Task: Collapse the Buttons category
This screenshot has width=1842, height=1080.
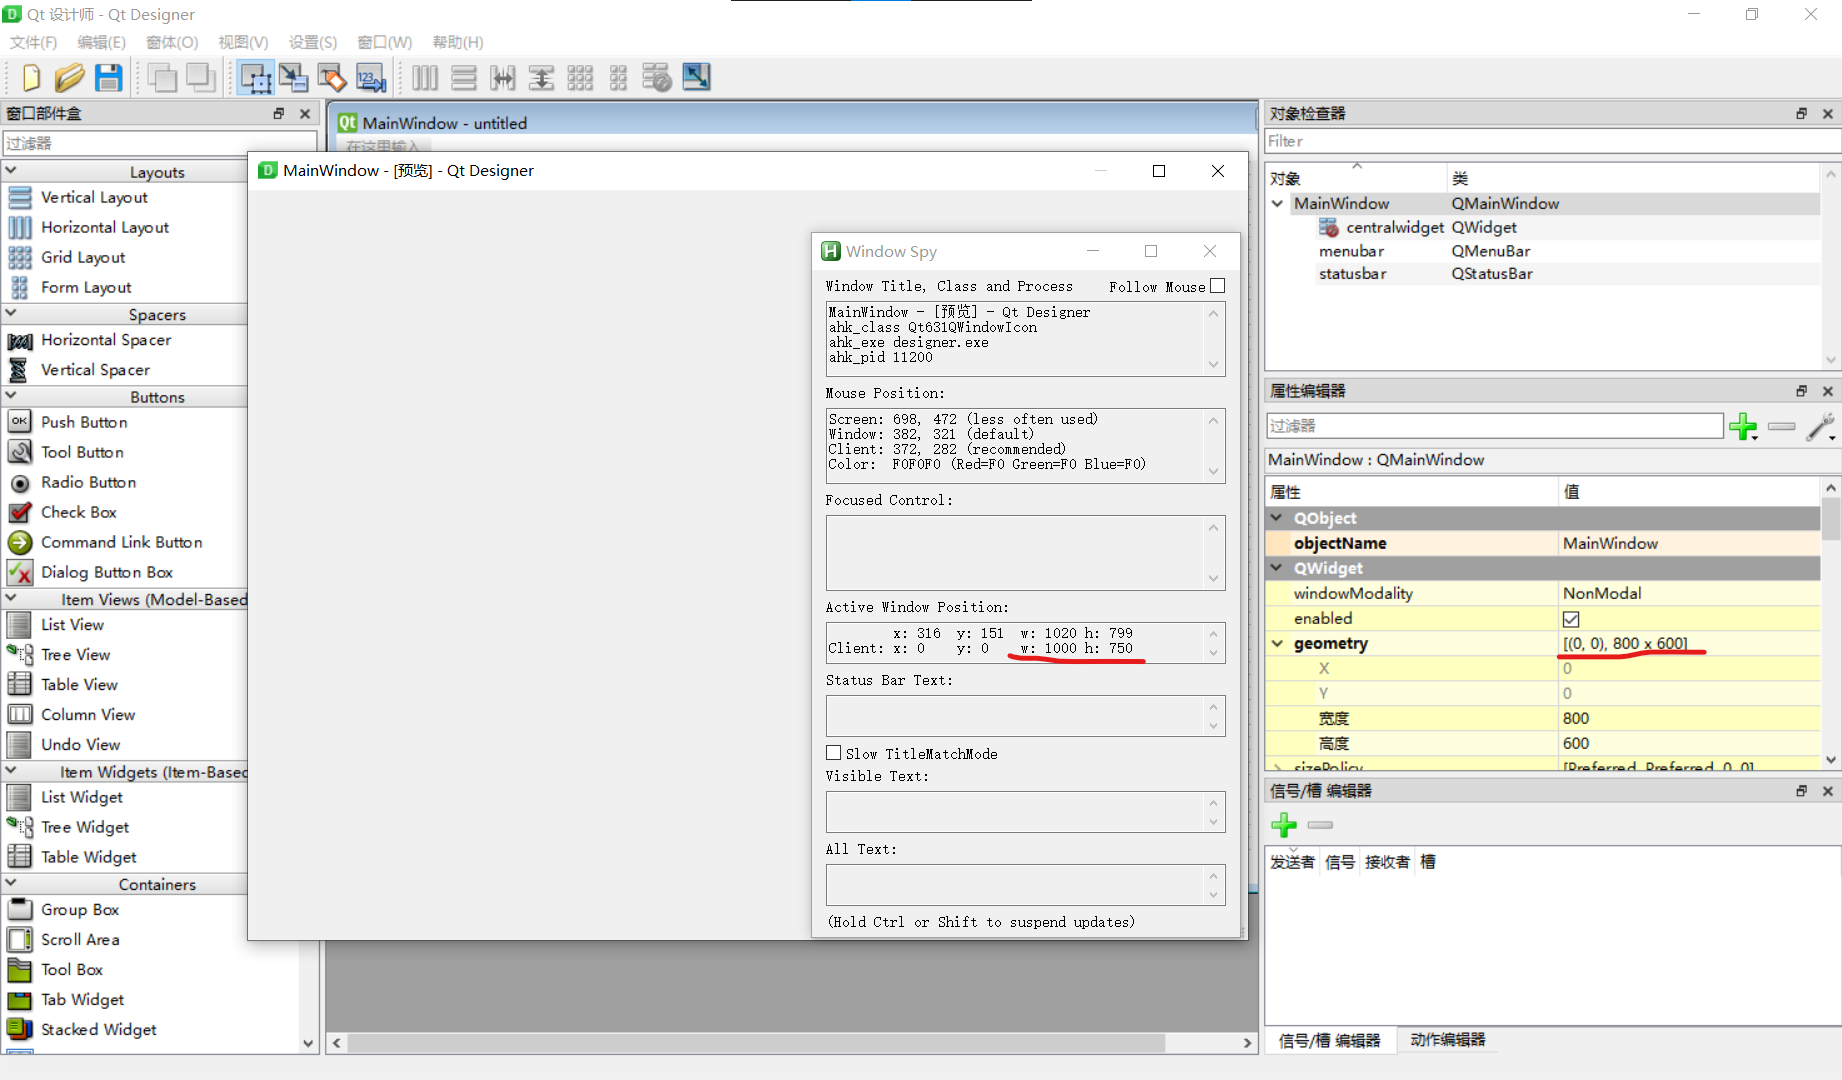Action: [x=11, y=396]
